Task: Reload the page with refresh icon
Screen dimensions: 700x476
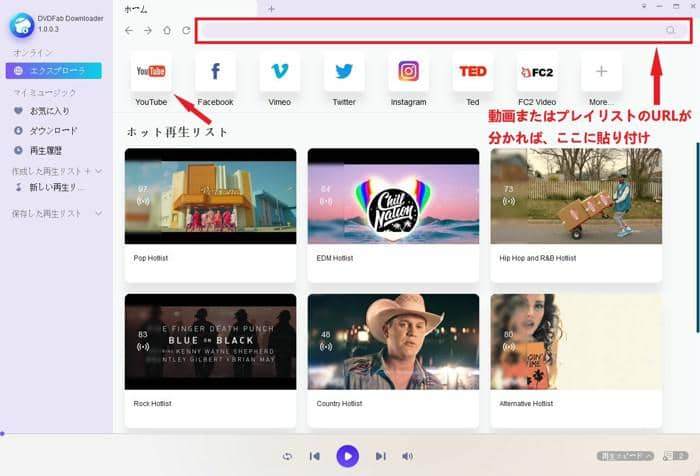Action: pos(186,30)
